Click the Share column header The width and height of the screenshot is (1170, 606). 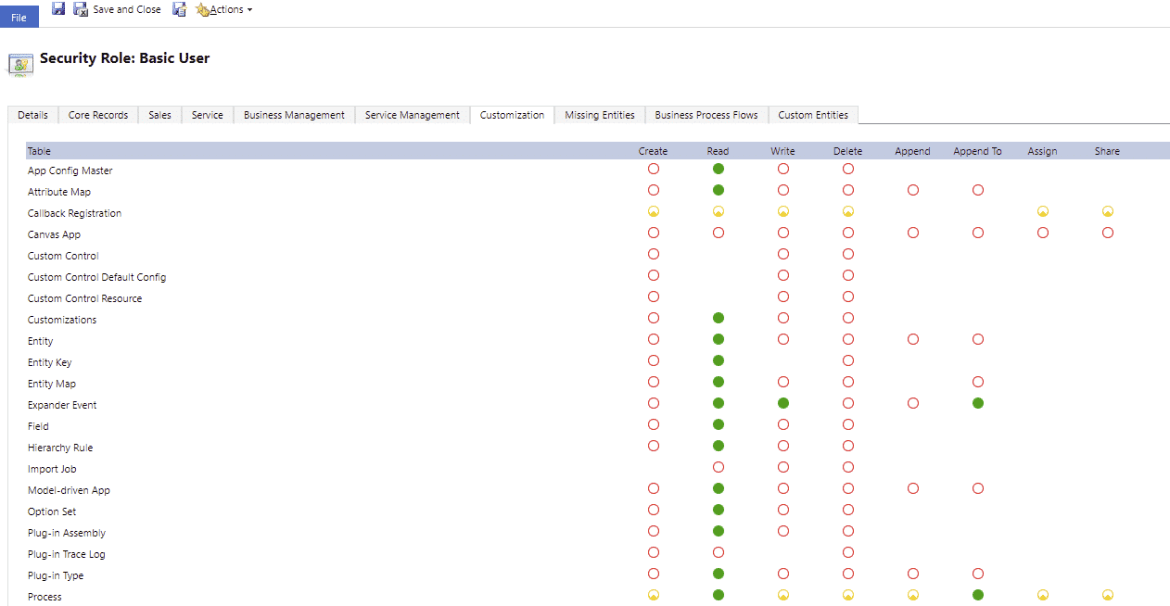(1107, 152)
